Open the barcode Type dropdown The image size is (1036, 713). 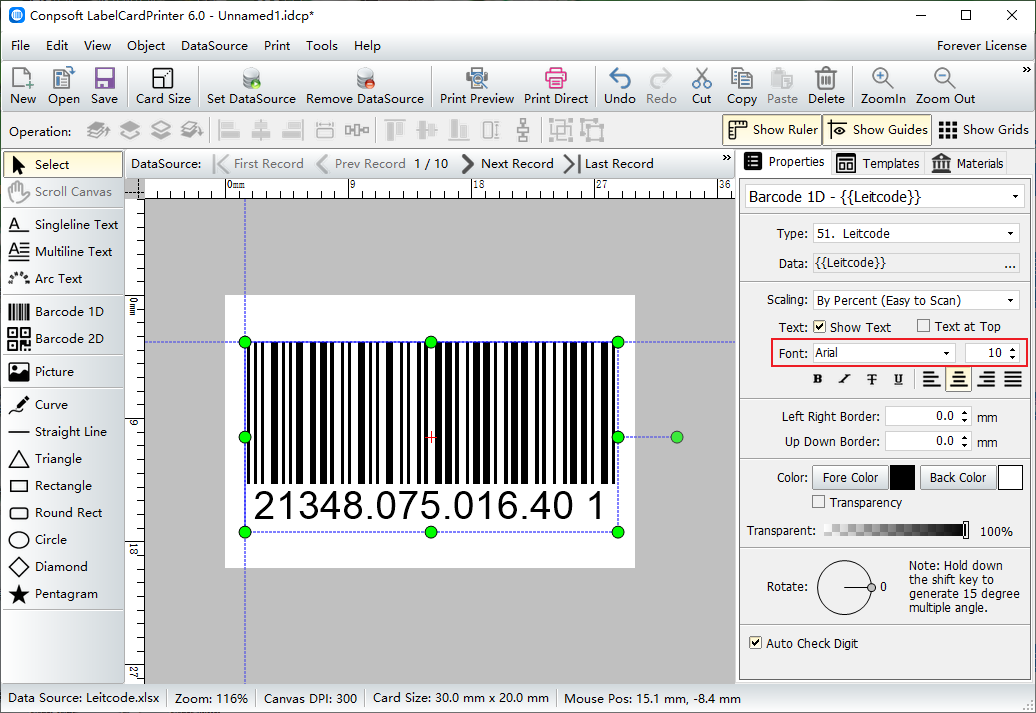point(1010,234)
